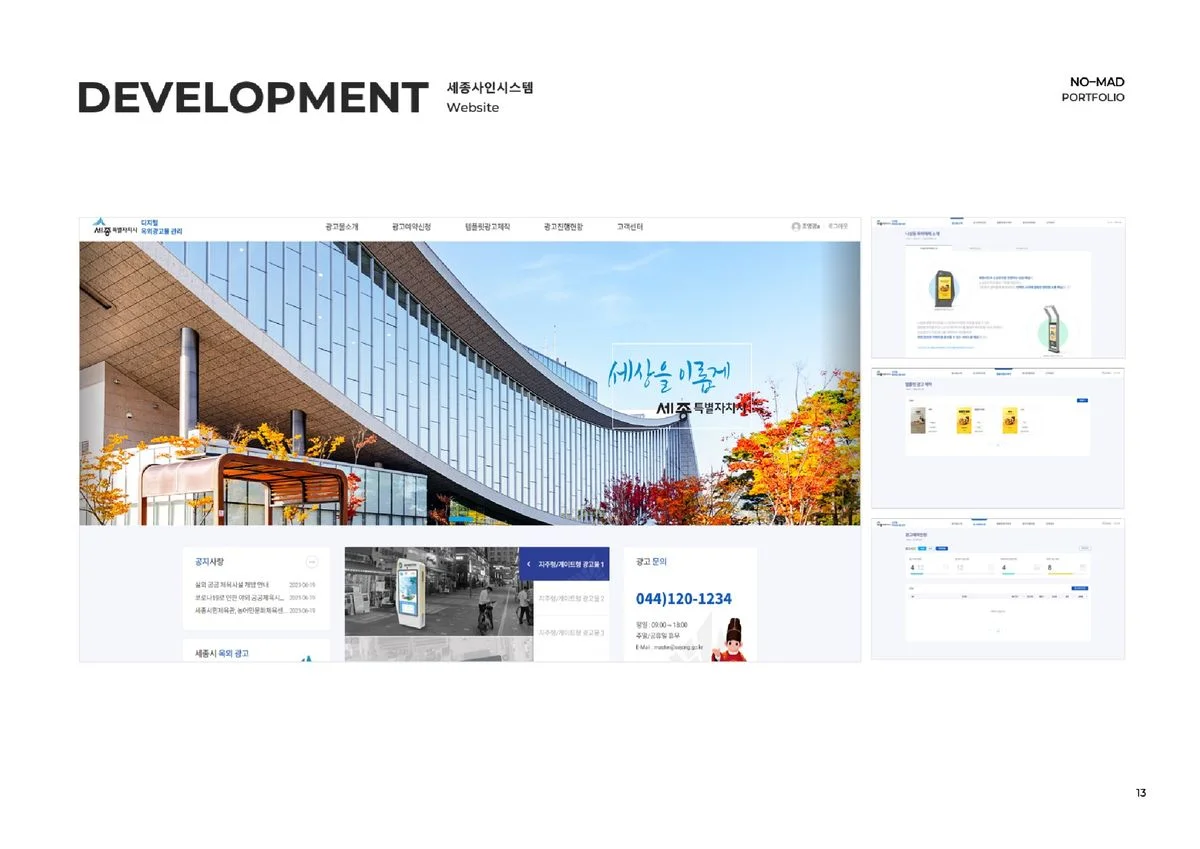Click the cartoon mascot character icon
The width and height of the screenshot is (1200, 849).
click(x=728, y=640)
